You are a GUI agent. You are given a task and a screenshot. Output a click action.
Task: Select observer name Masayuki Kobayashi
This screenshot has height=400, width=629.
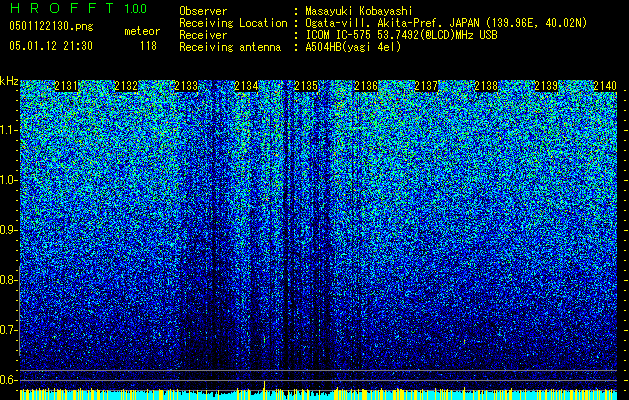tap(359, 11)
